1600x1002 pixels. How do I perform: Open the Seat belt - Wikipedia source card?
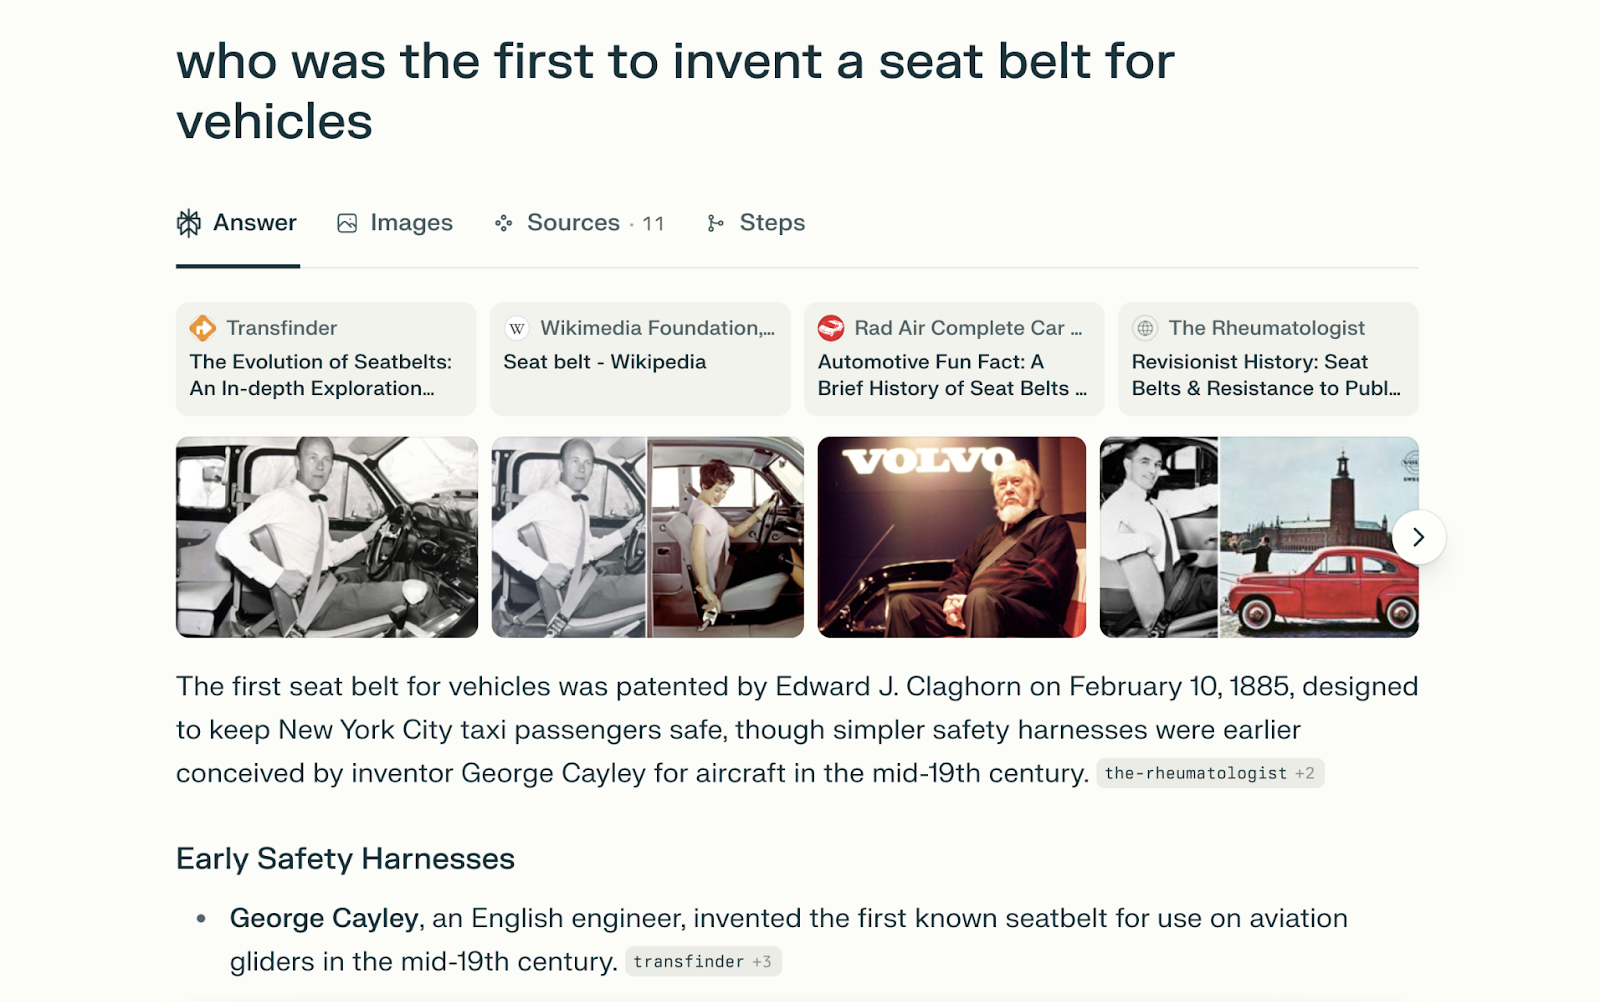pos(639,358)
